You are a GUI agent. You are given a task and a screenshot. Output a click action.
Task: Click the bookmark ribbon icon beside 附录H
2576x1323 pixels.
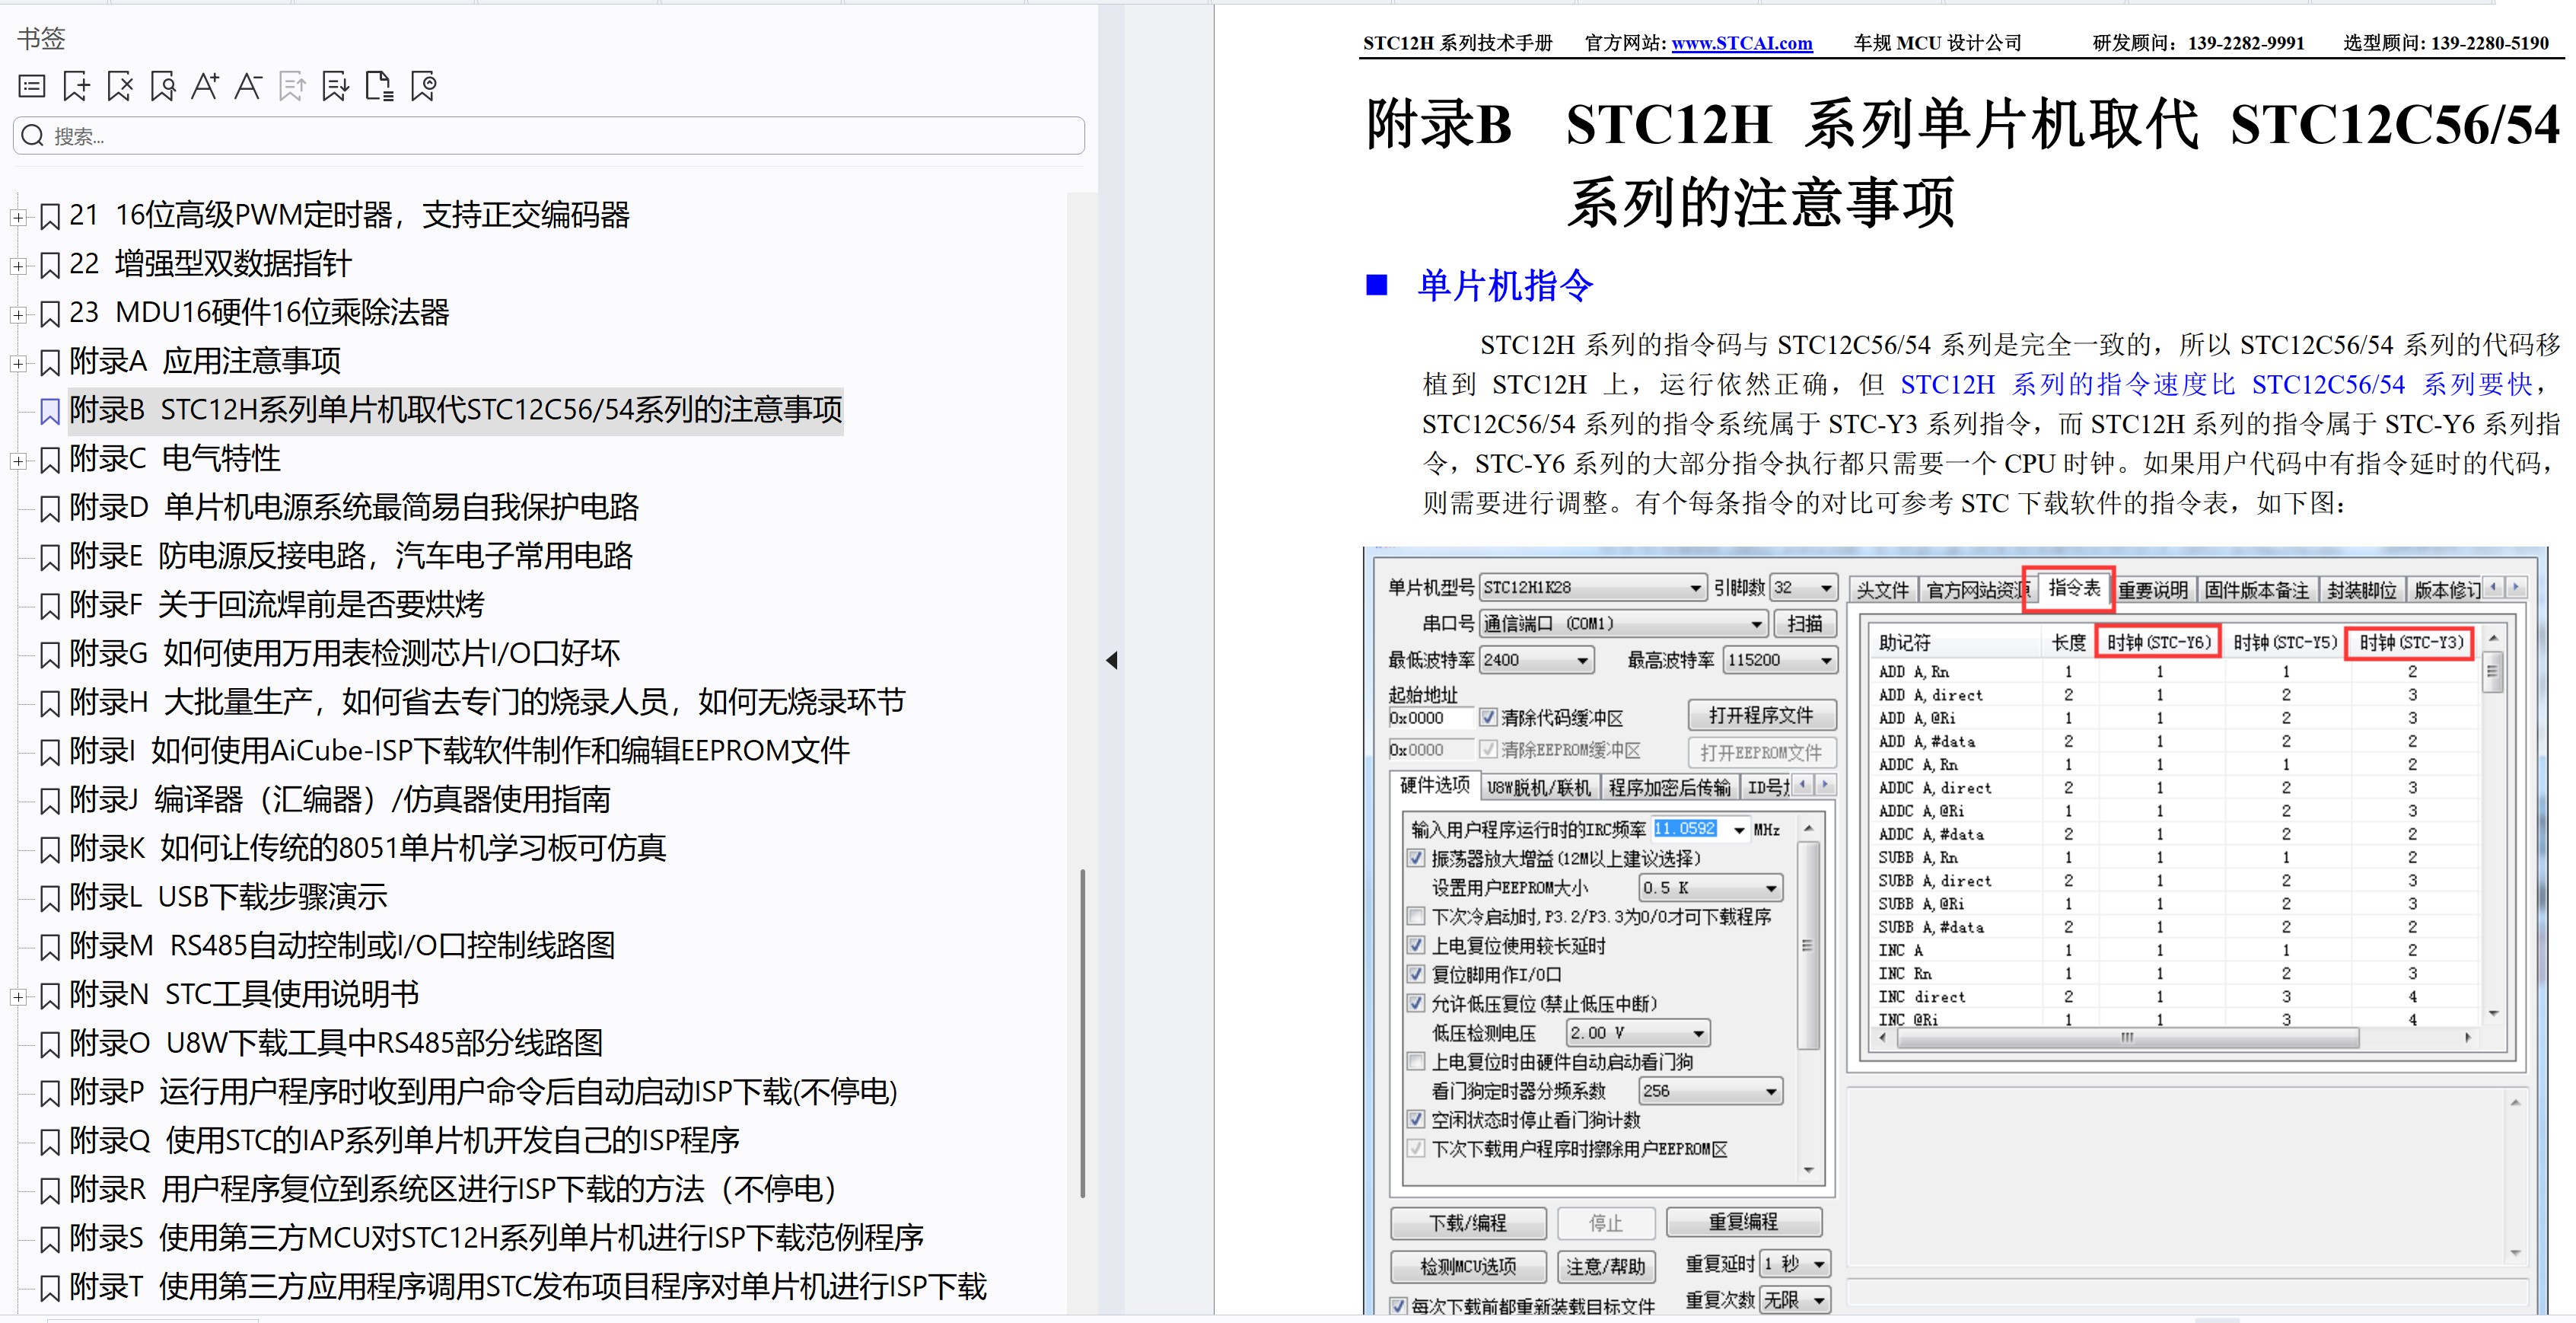[x=50, y=704]
